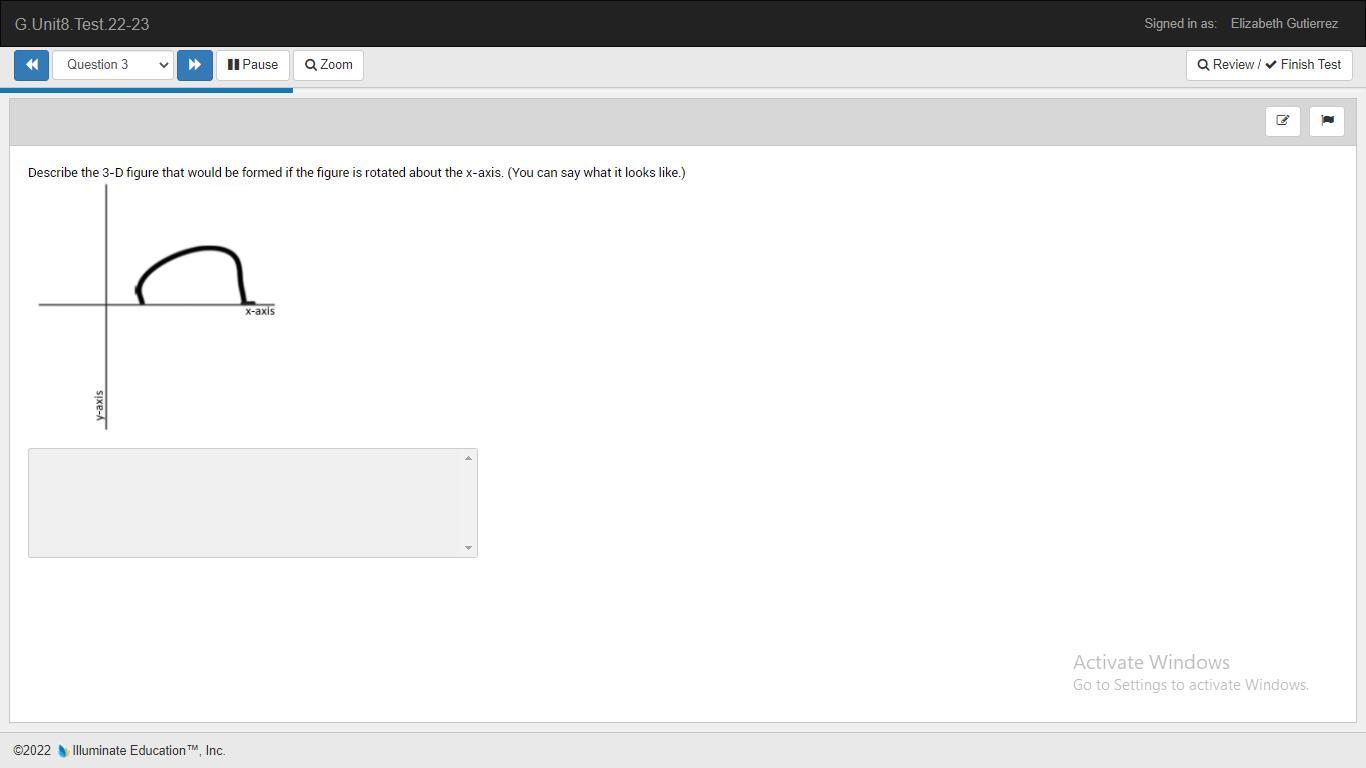
Task: Flag this question for review
Action: pyautogui.click(x=1327, y=121)
